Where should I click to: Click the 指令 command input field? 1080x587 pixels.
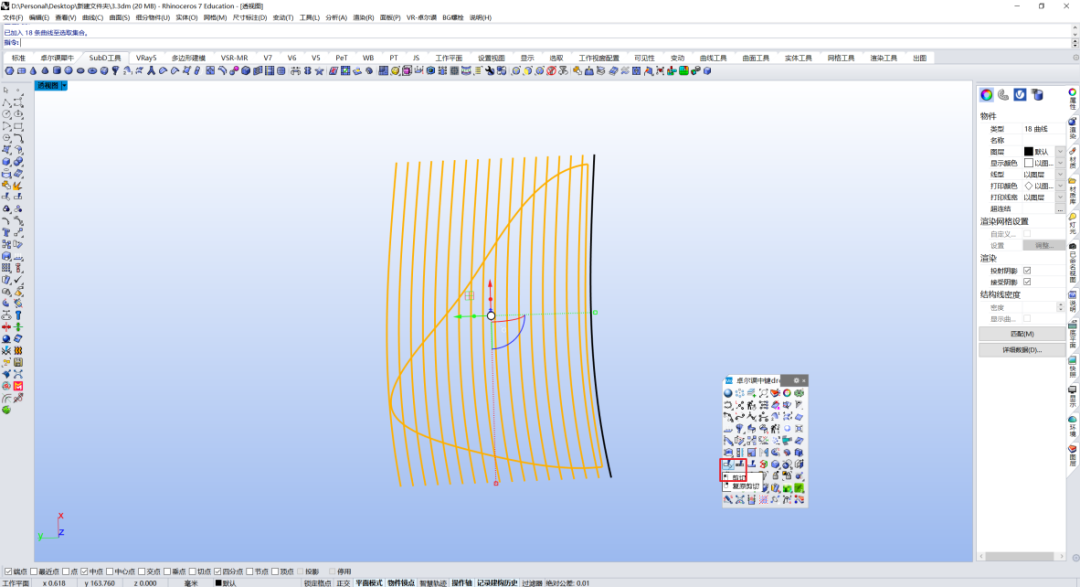pos(544,43)
